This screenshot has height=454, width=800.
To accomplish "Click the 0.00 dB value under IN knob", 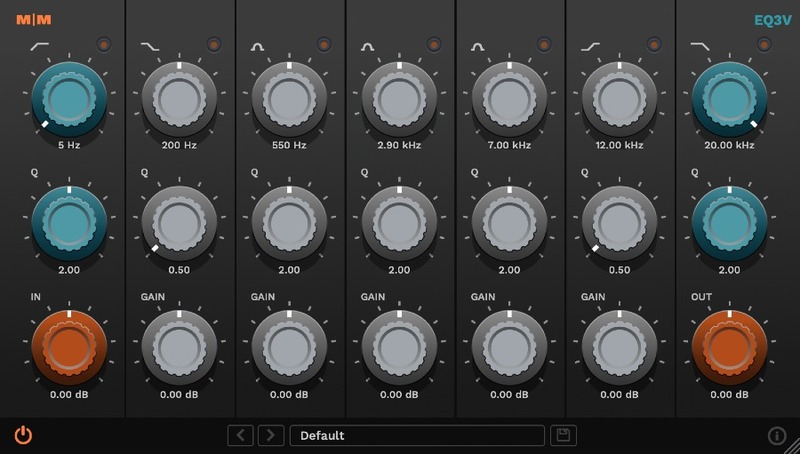I will coord(69,395).
